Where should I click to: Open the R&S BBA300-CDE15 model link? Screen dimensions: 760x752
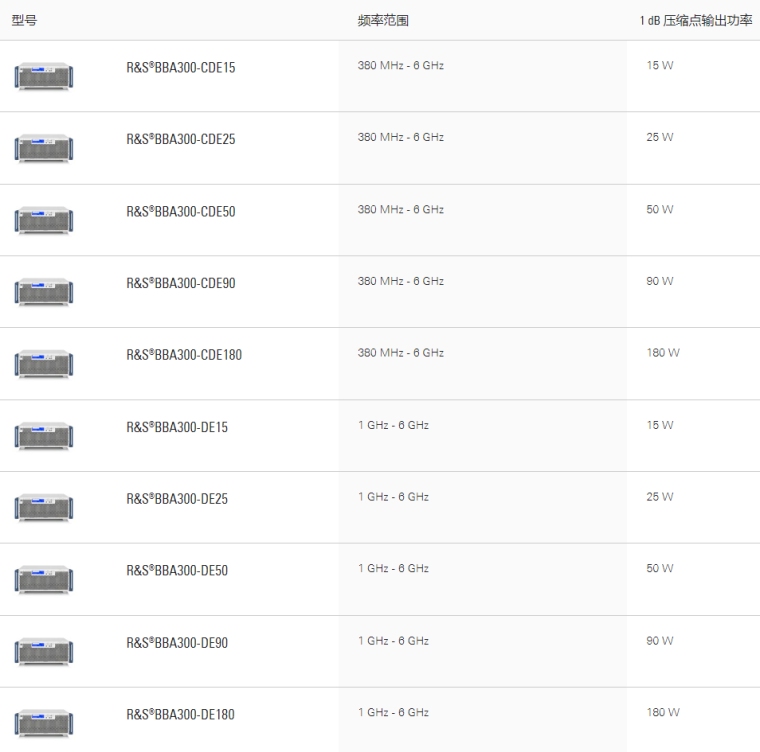(x=180, y=68)
